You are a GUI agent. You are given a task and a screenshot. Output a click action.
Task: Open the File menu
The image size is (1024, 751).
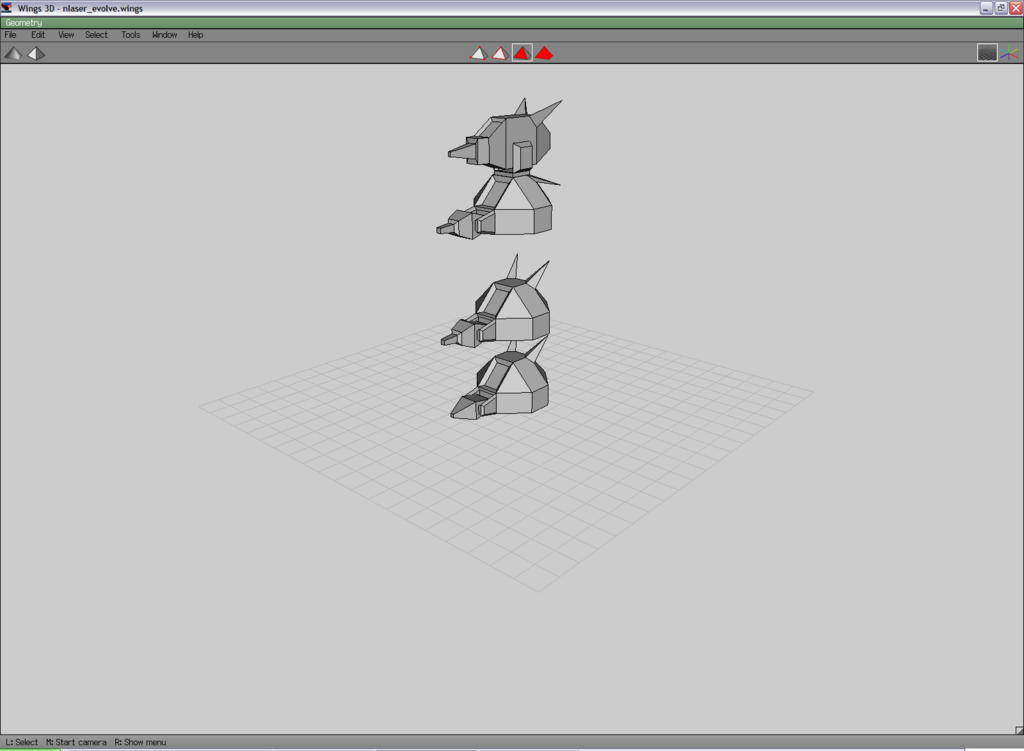coord(11,35)
